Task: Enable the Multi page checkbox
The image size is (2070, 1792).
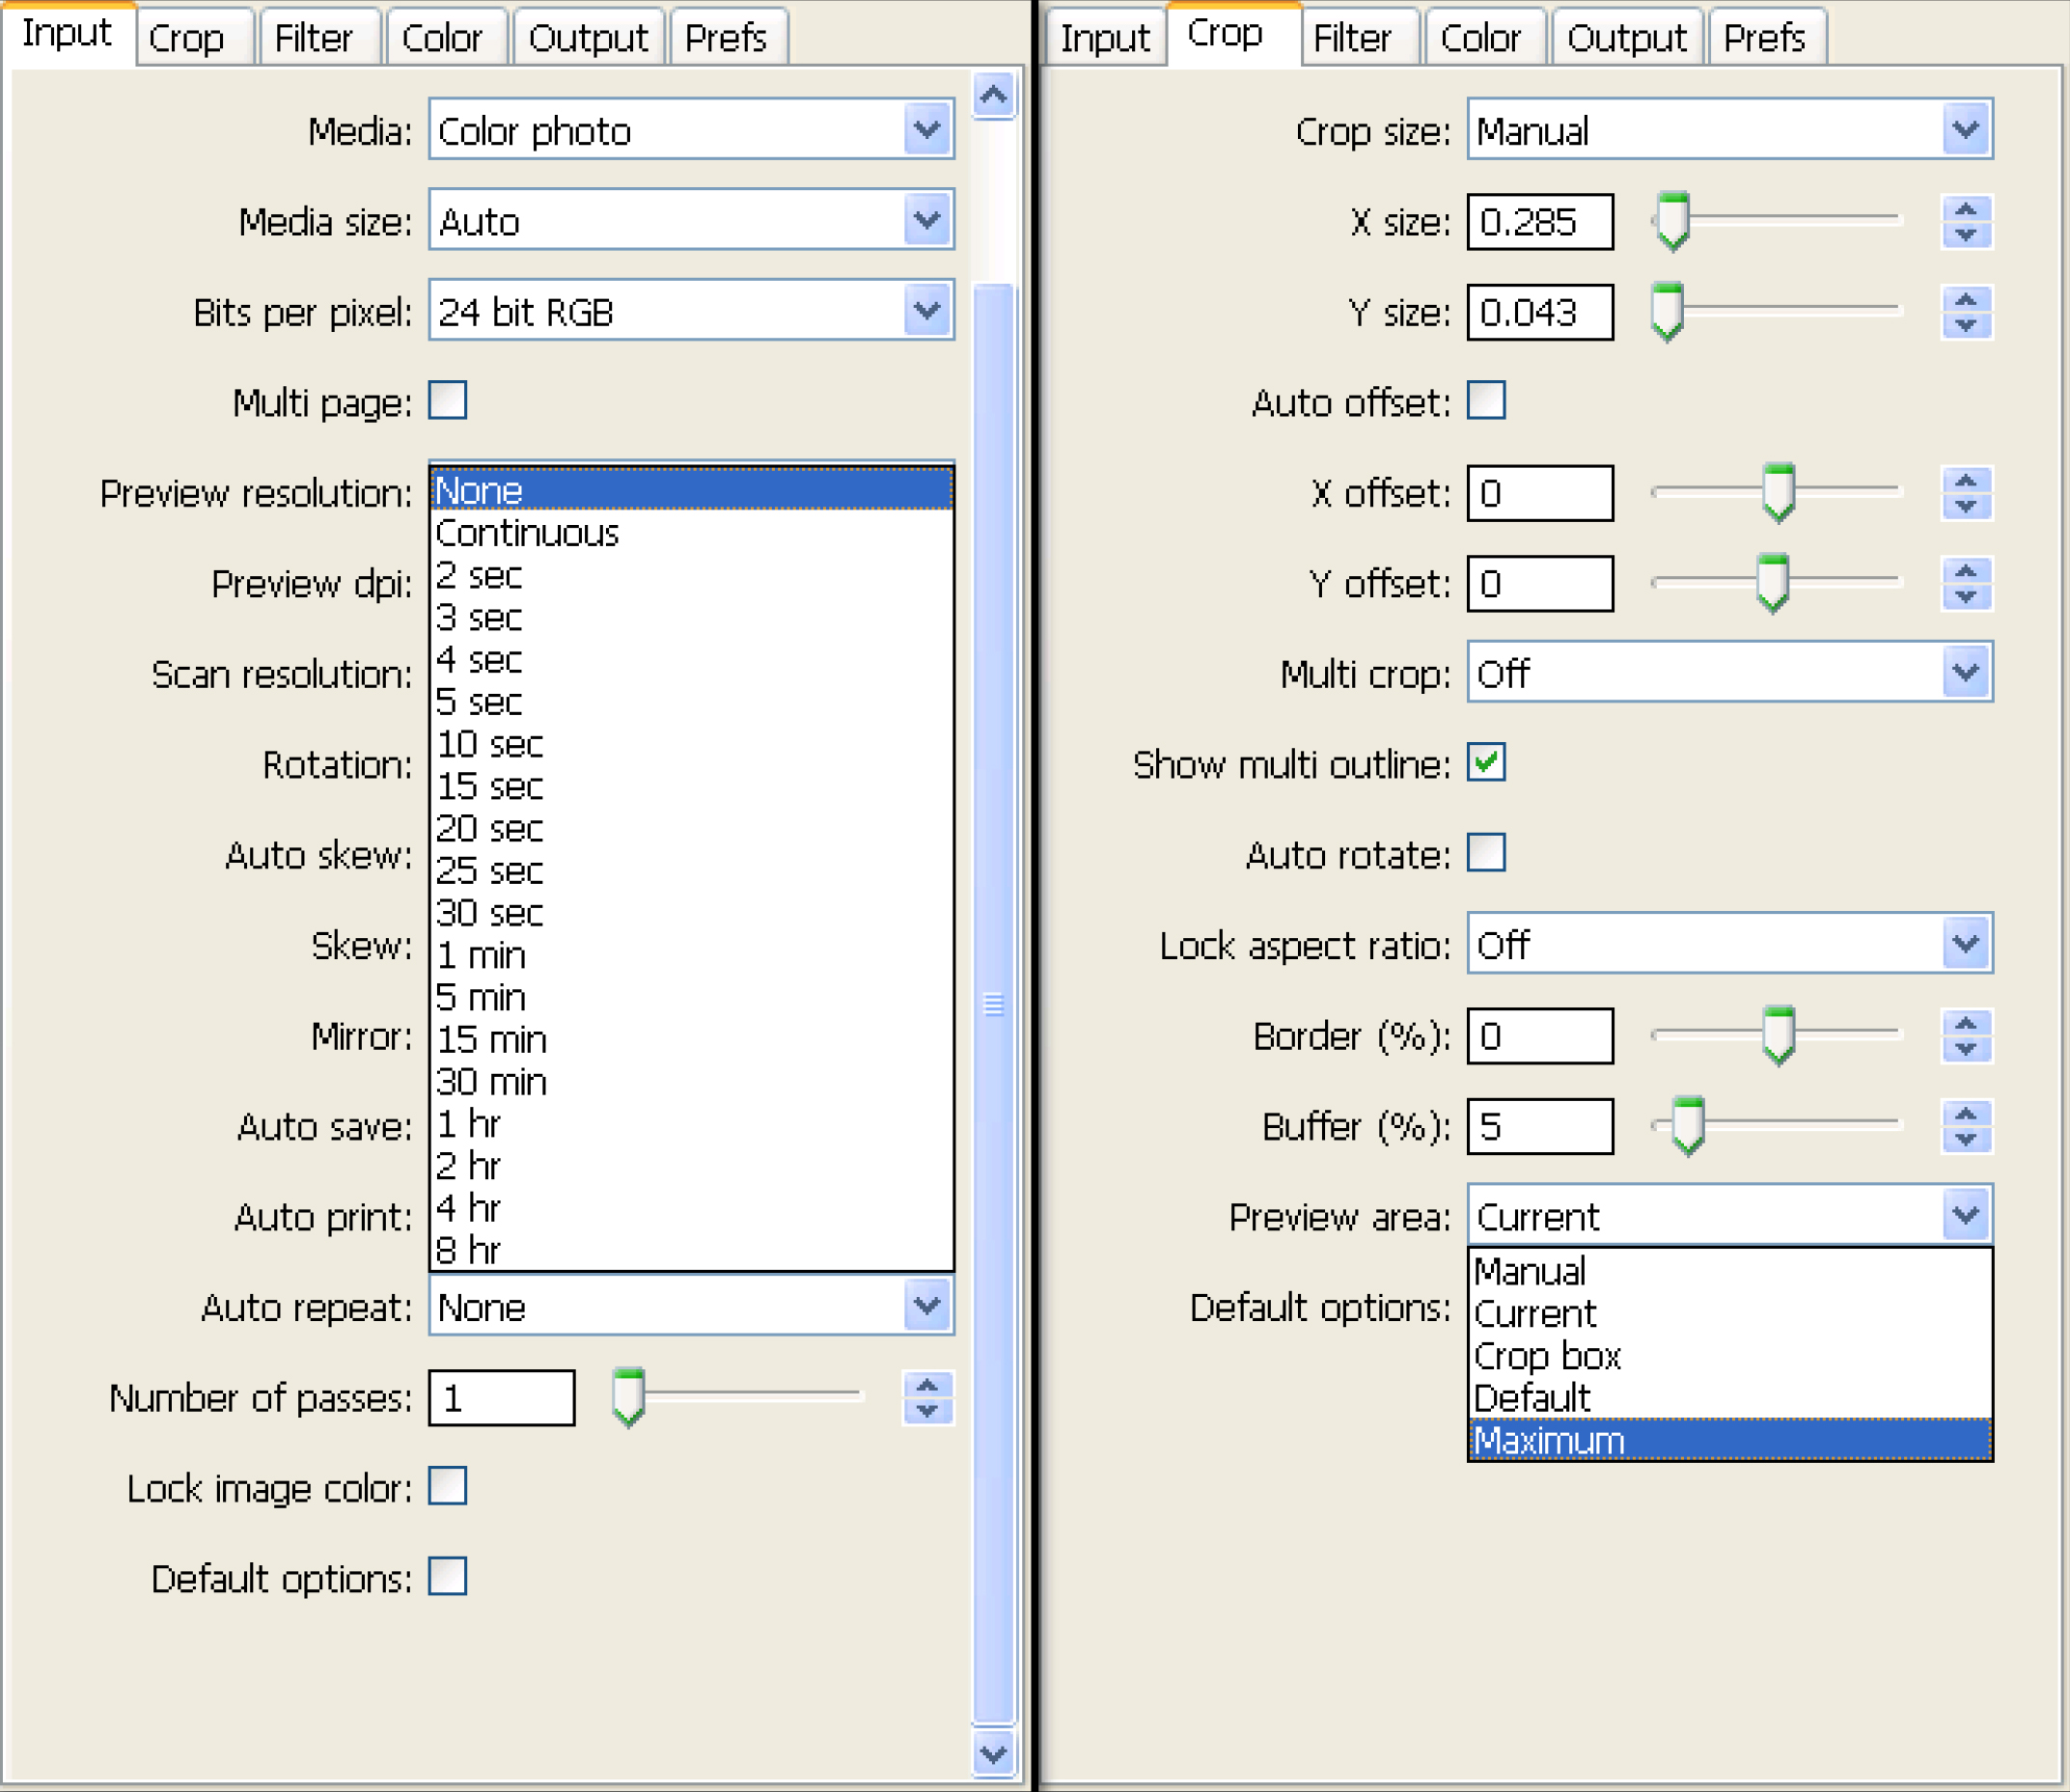Action: point(447,401)
